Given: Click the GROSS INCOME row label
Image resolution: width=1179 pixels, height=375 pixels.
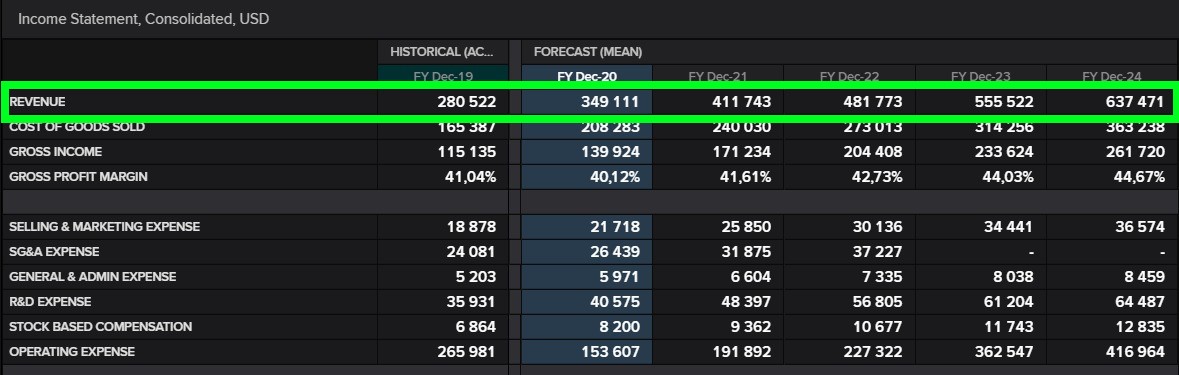Looking at the screenshot, I should click(x=55, y=152).
